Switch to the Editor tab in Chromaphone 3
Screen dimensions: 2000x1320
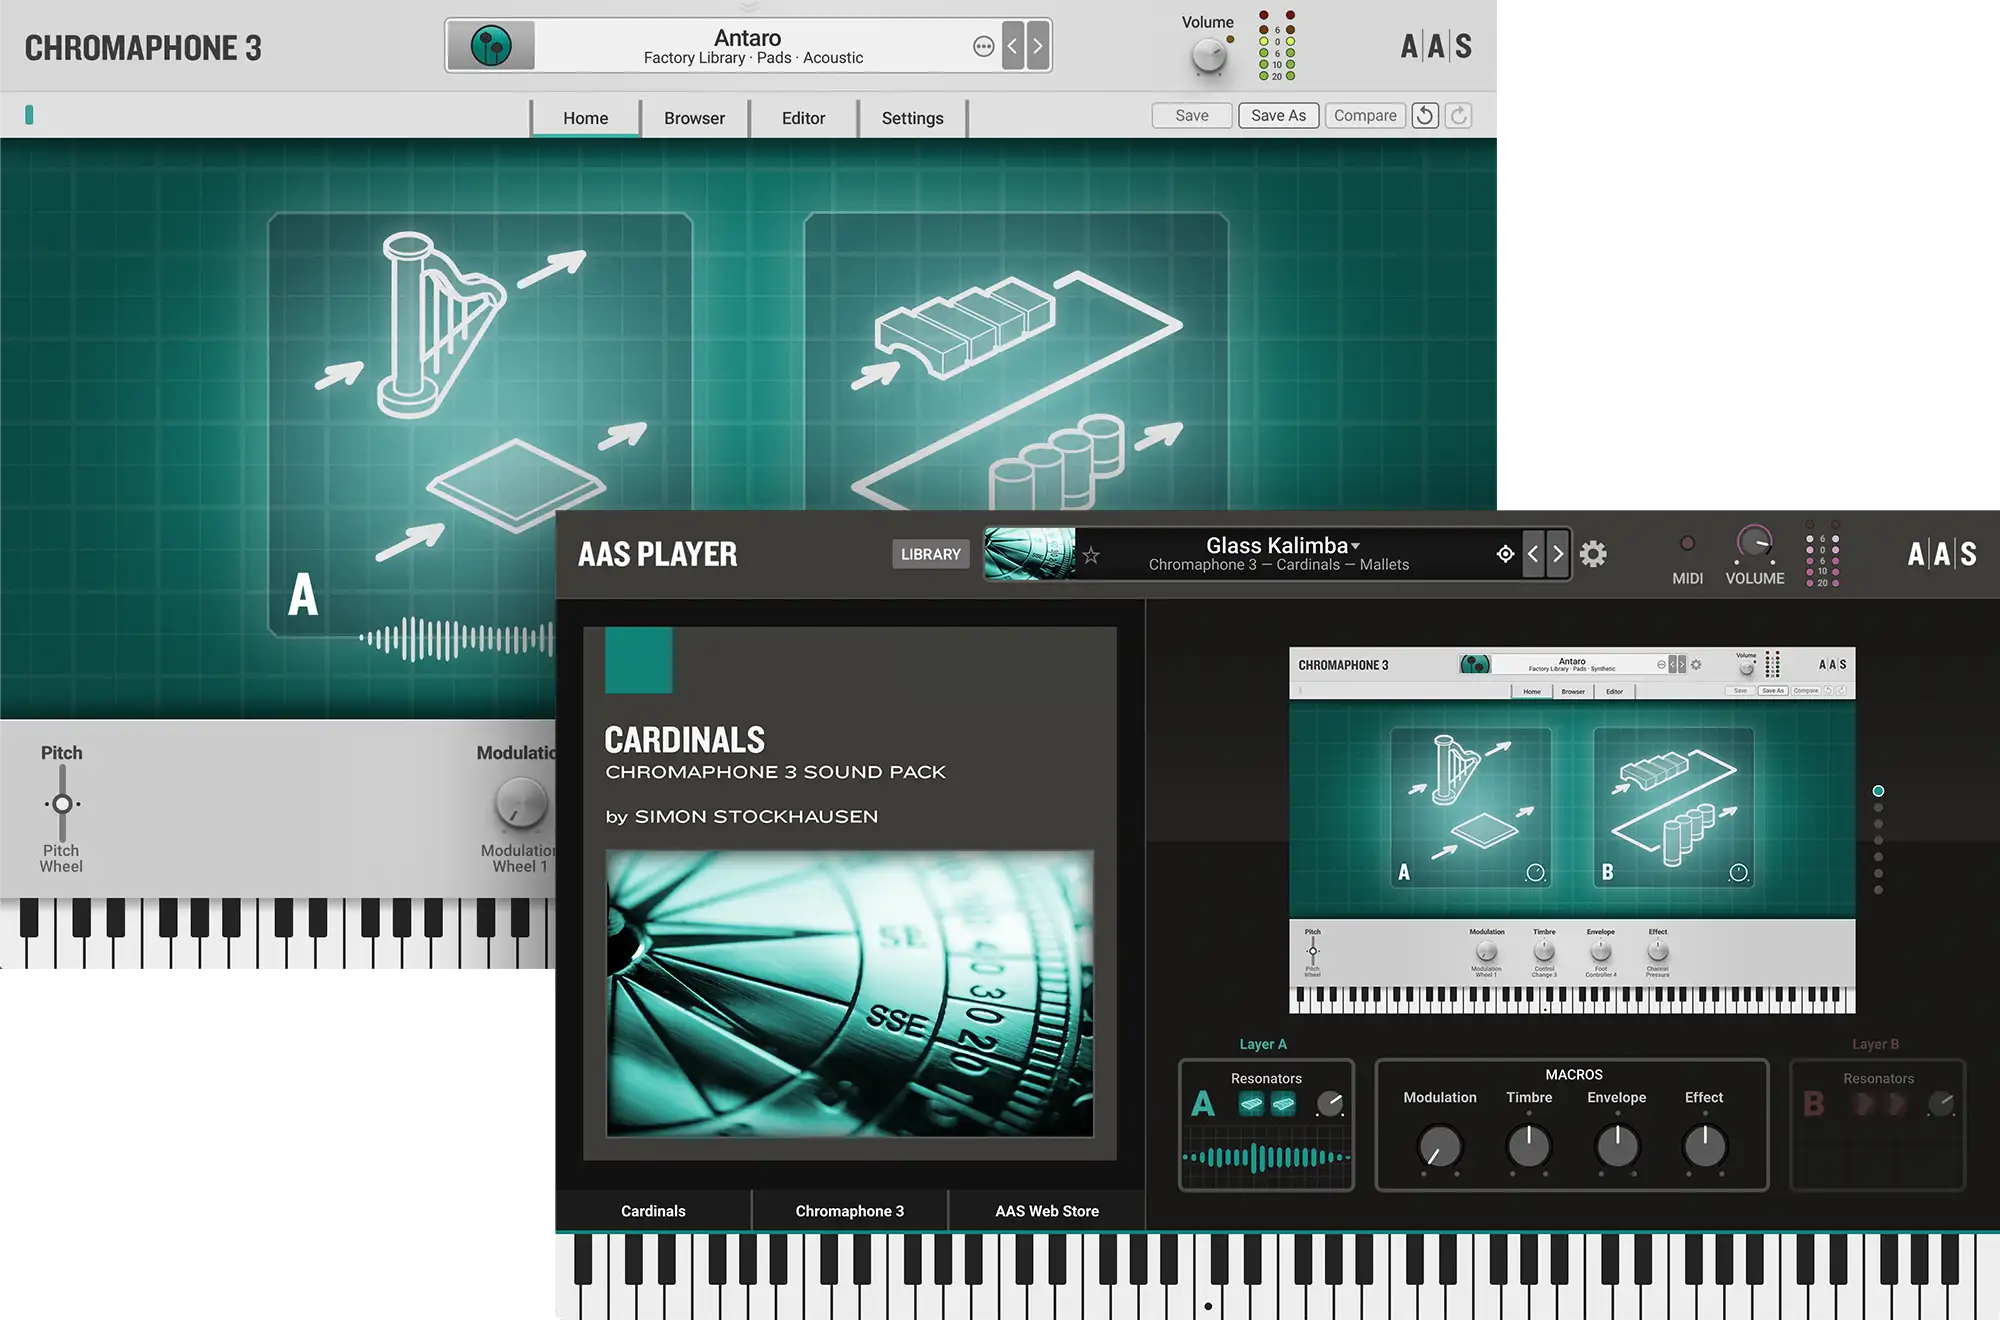803,118
